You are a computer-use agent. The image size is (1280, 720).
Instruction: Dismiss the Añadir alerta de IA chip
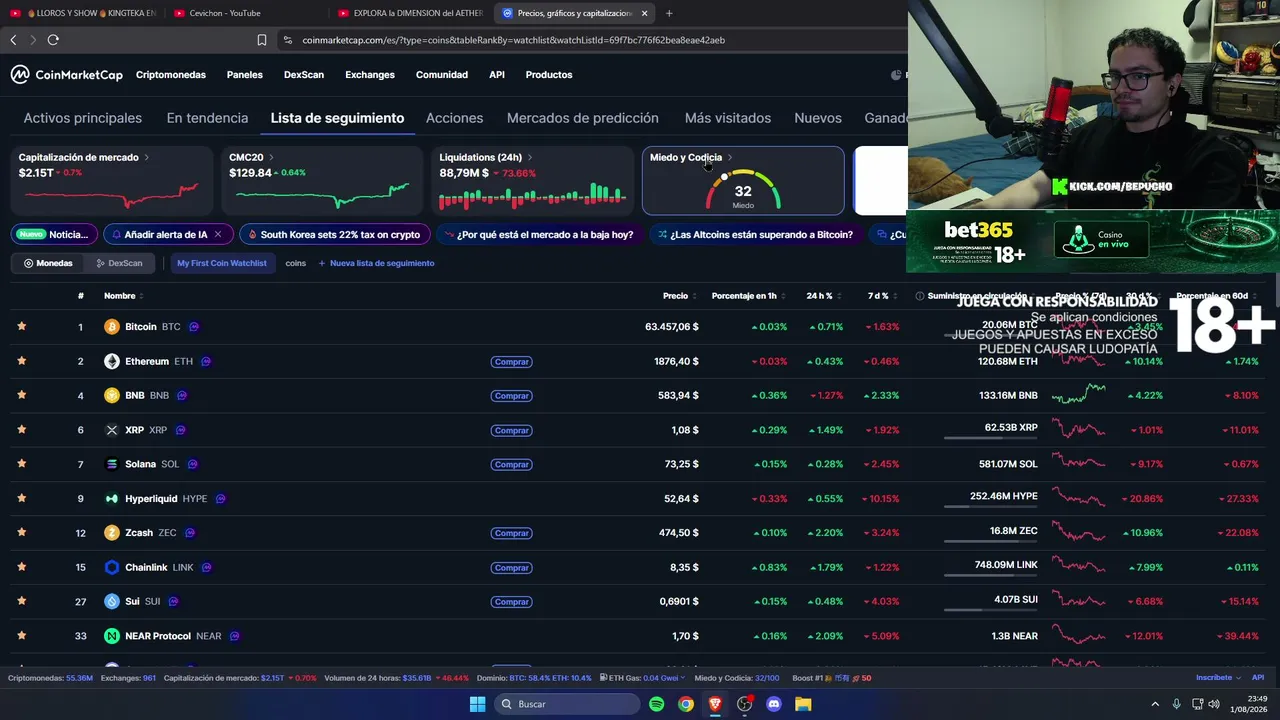(218, 235)
